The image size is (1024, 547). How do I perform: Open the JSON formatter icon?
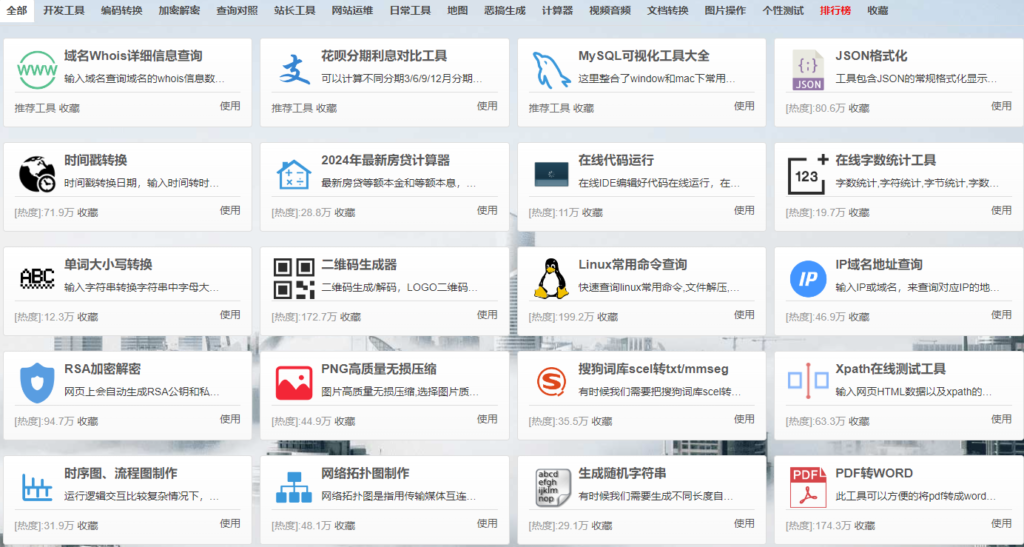click(808, 70)
